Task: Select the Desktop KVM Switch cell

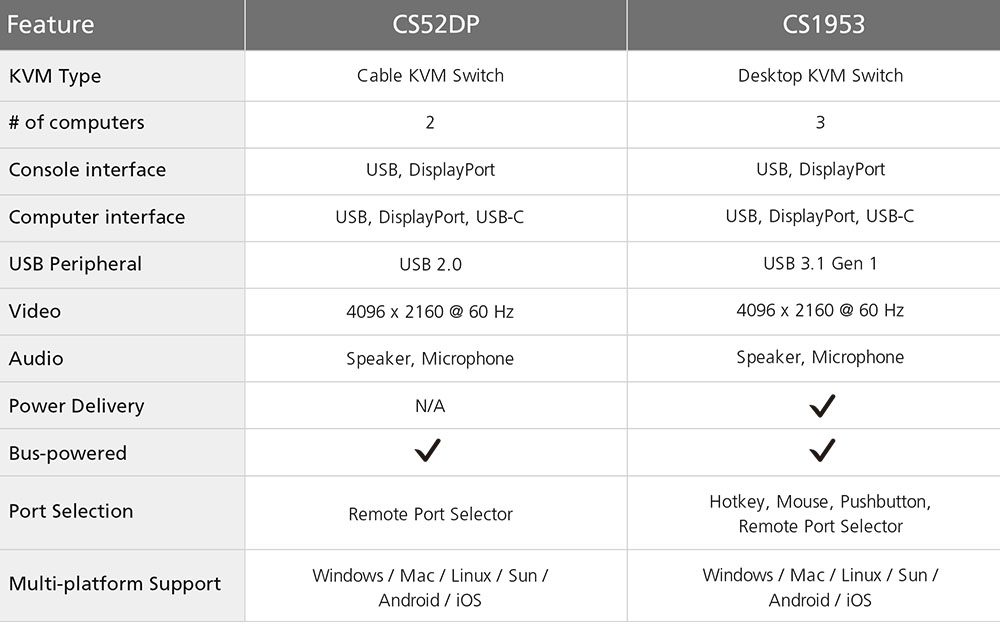Action: tap(820, 76)
